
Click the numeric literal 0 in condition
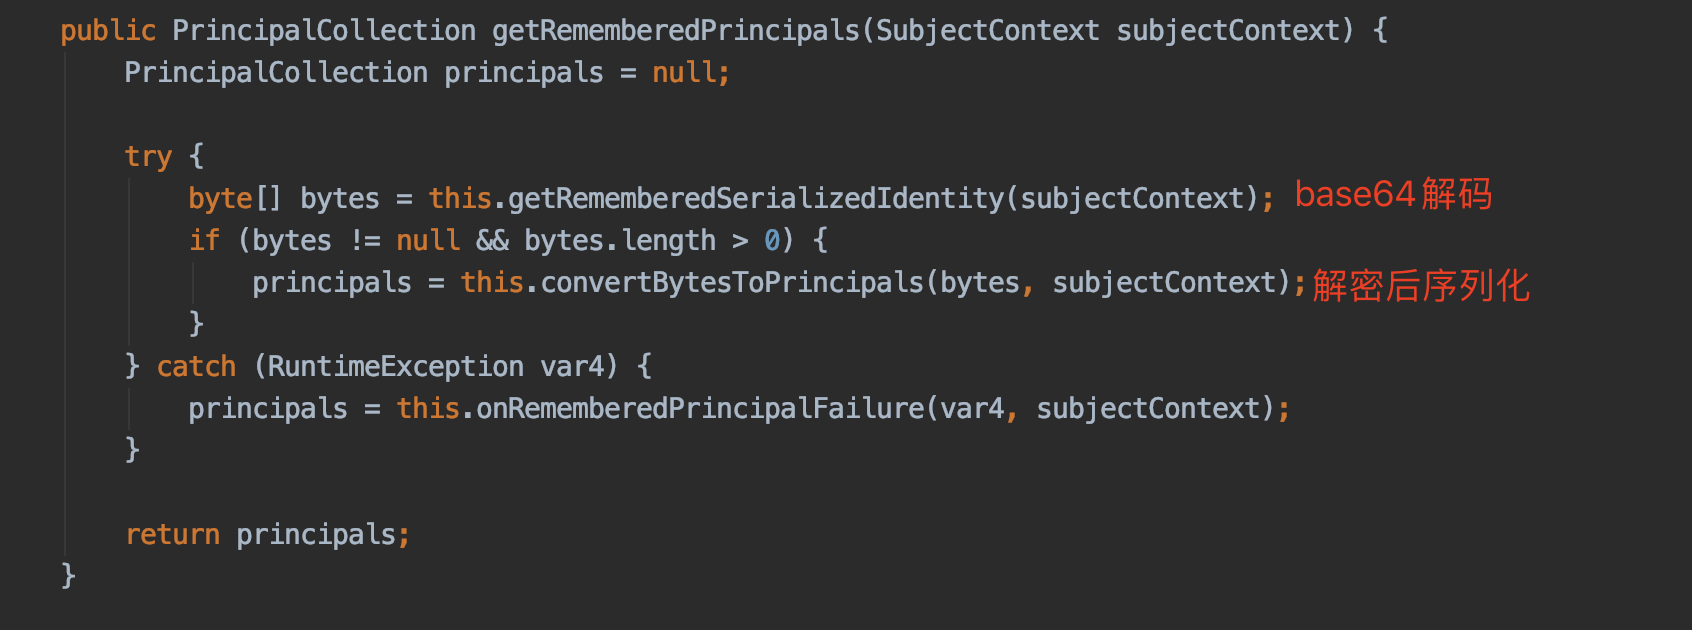click(772, 241)
